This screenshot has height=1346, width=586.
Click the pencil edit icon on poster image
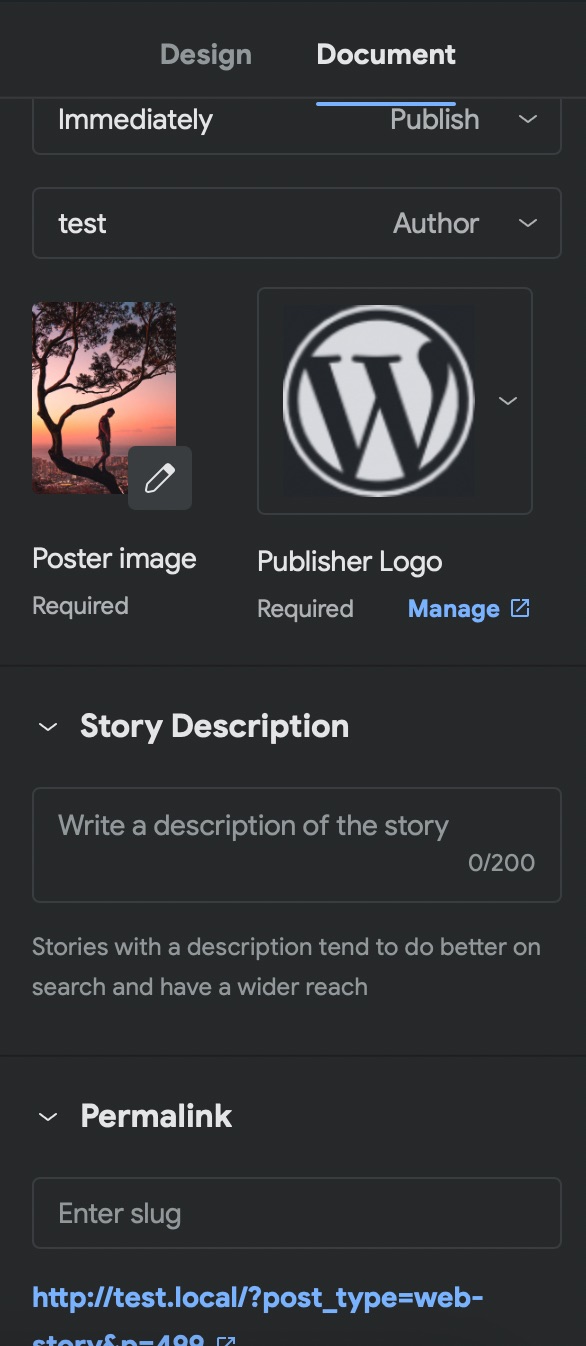(x=160, y=478)
